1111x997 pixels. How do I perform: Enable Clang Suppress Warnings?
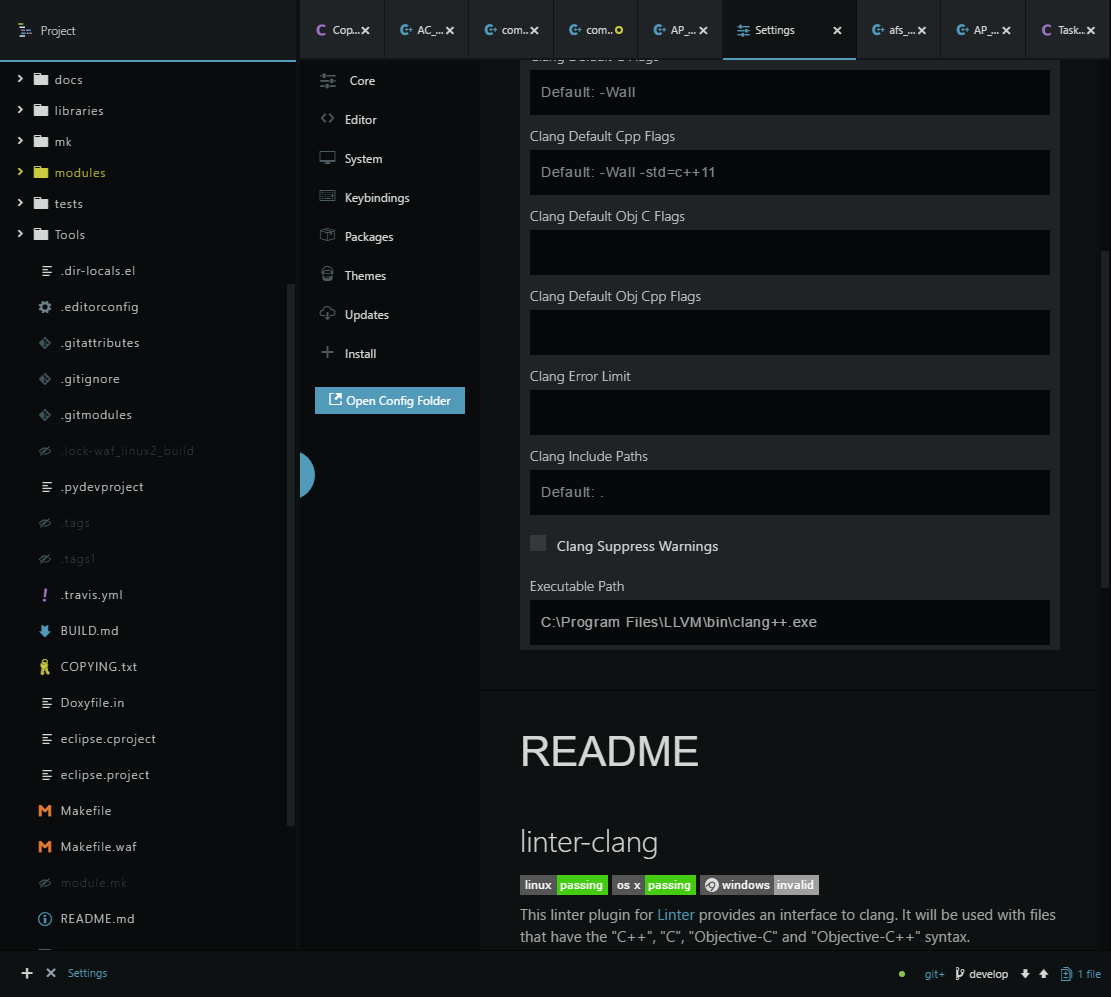pyautogui.click(x=538, y=543)
